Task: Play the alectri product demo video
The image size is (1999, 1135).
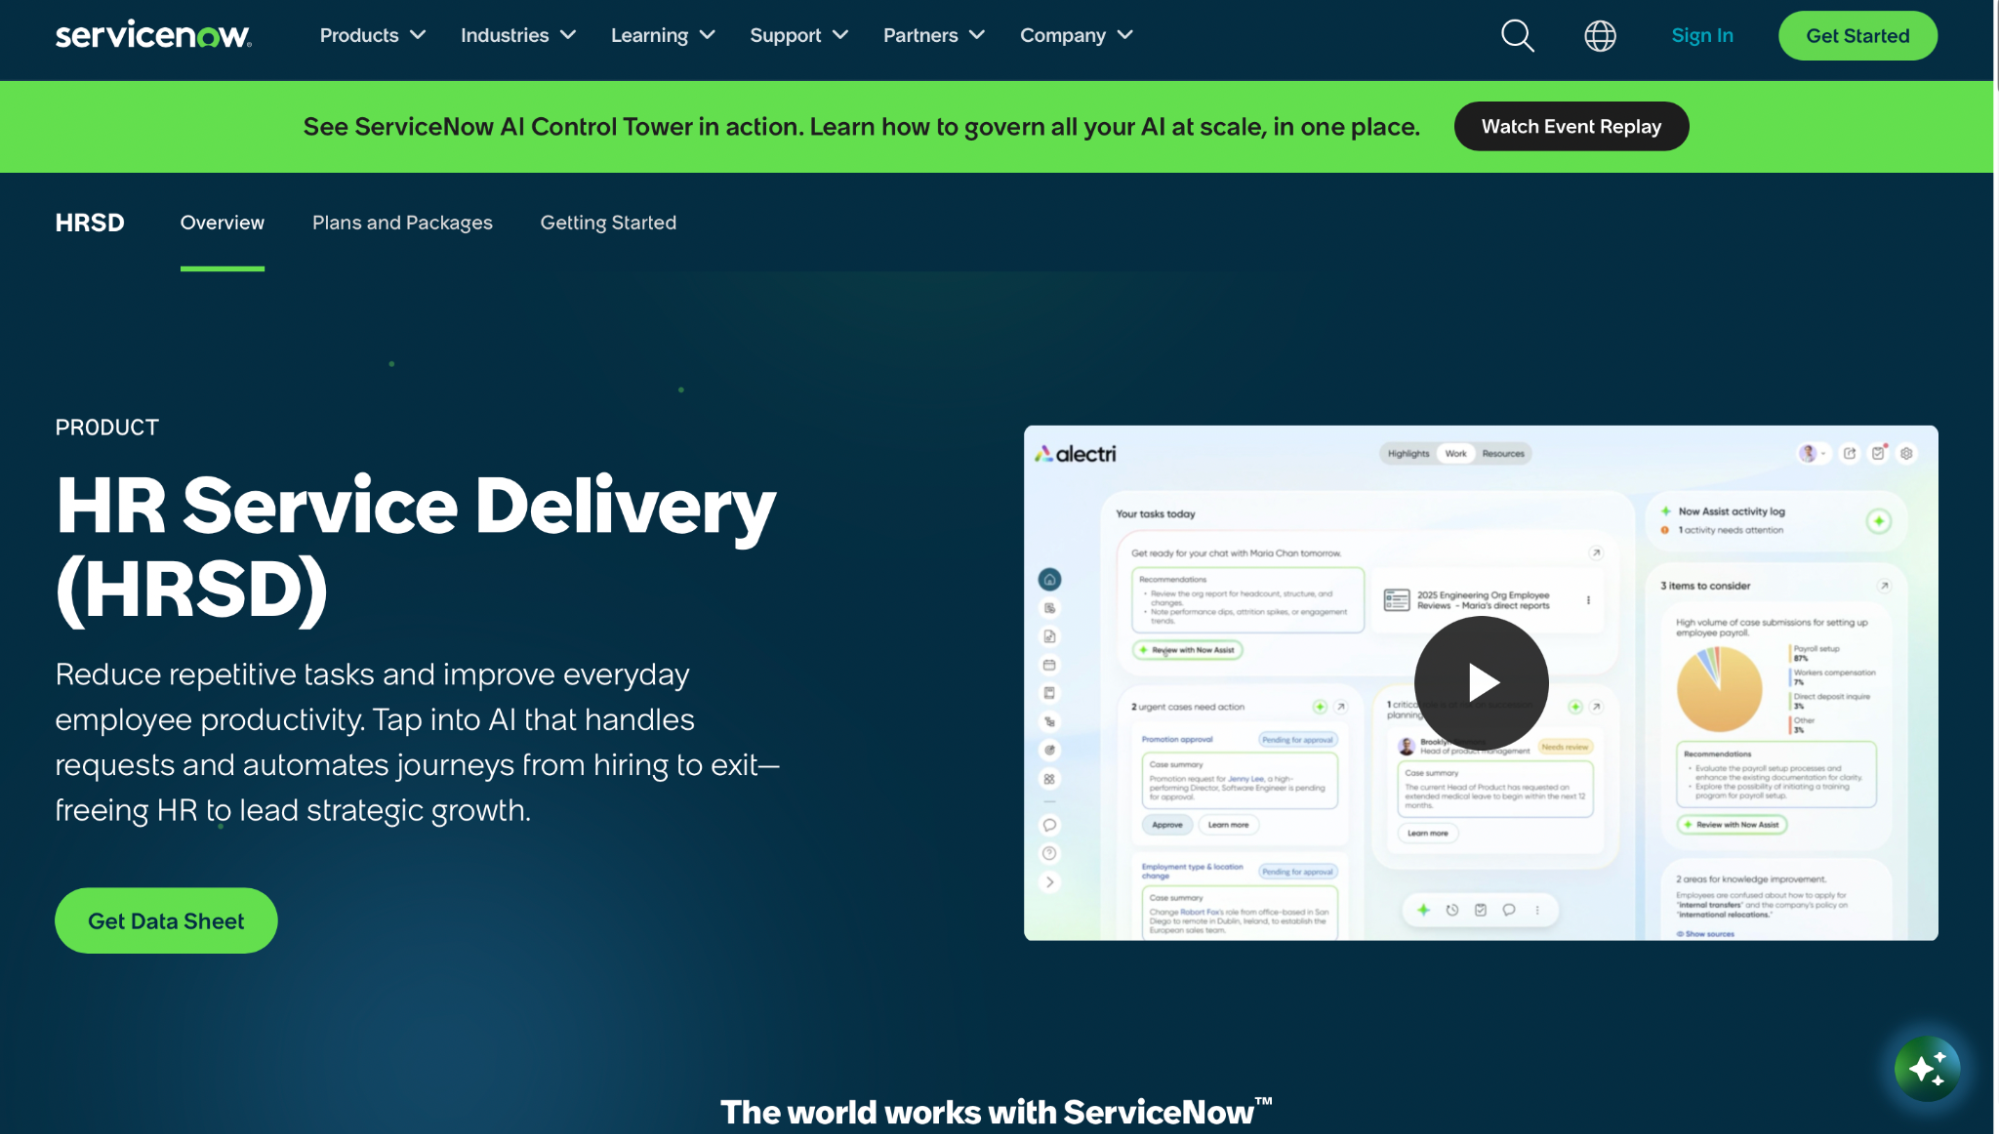Action: click(x=1481, y=683)
